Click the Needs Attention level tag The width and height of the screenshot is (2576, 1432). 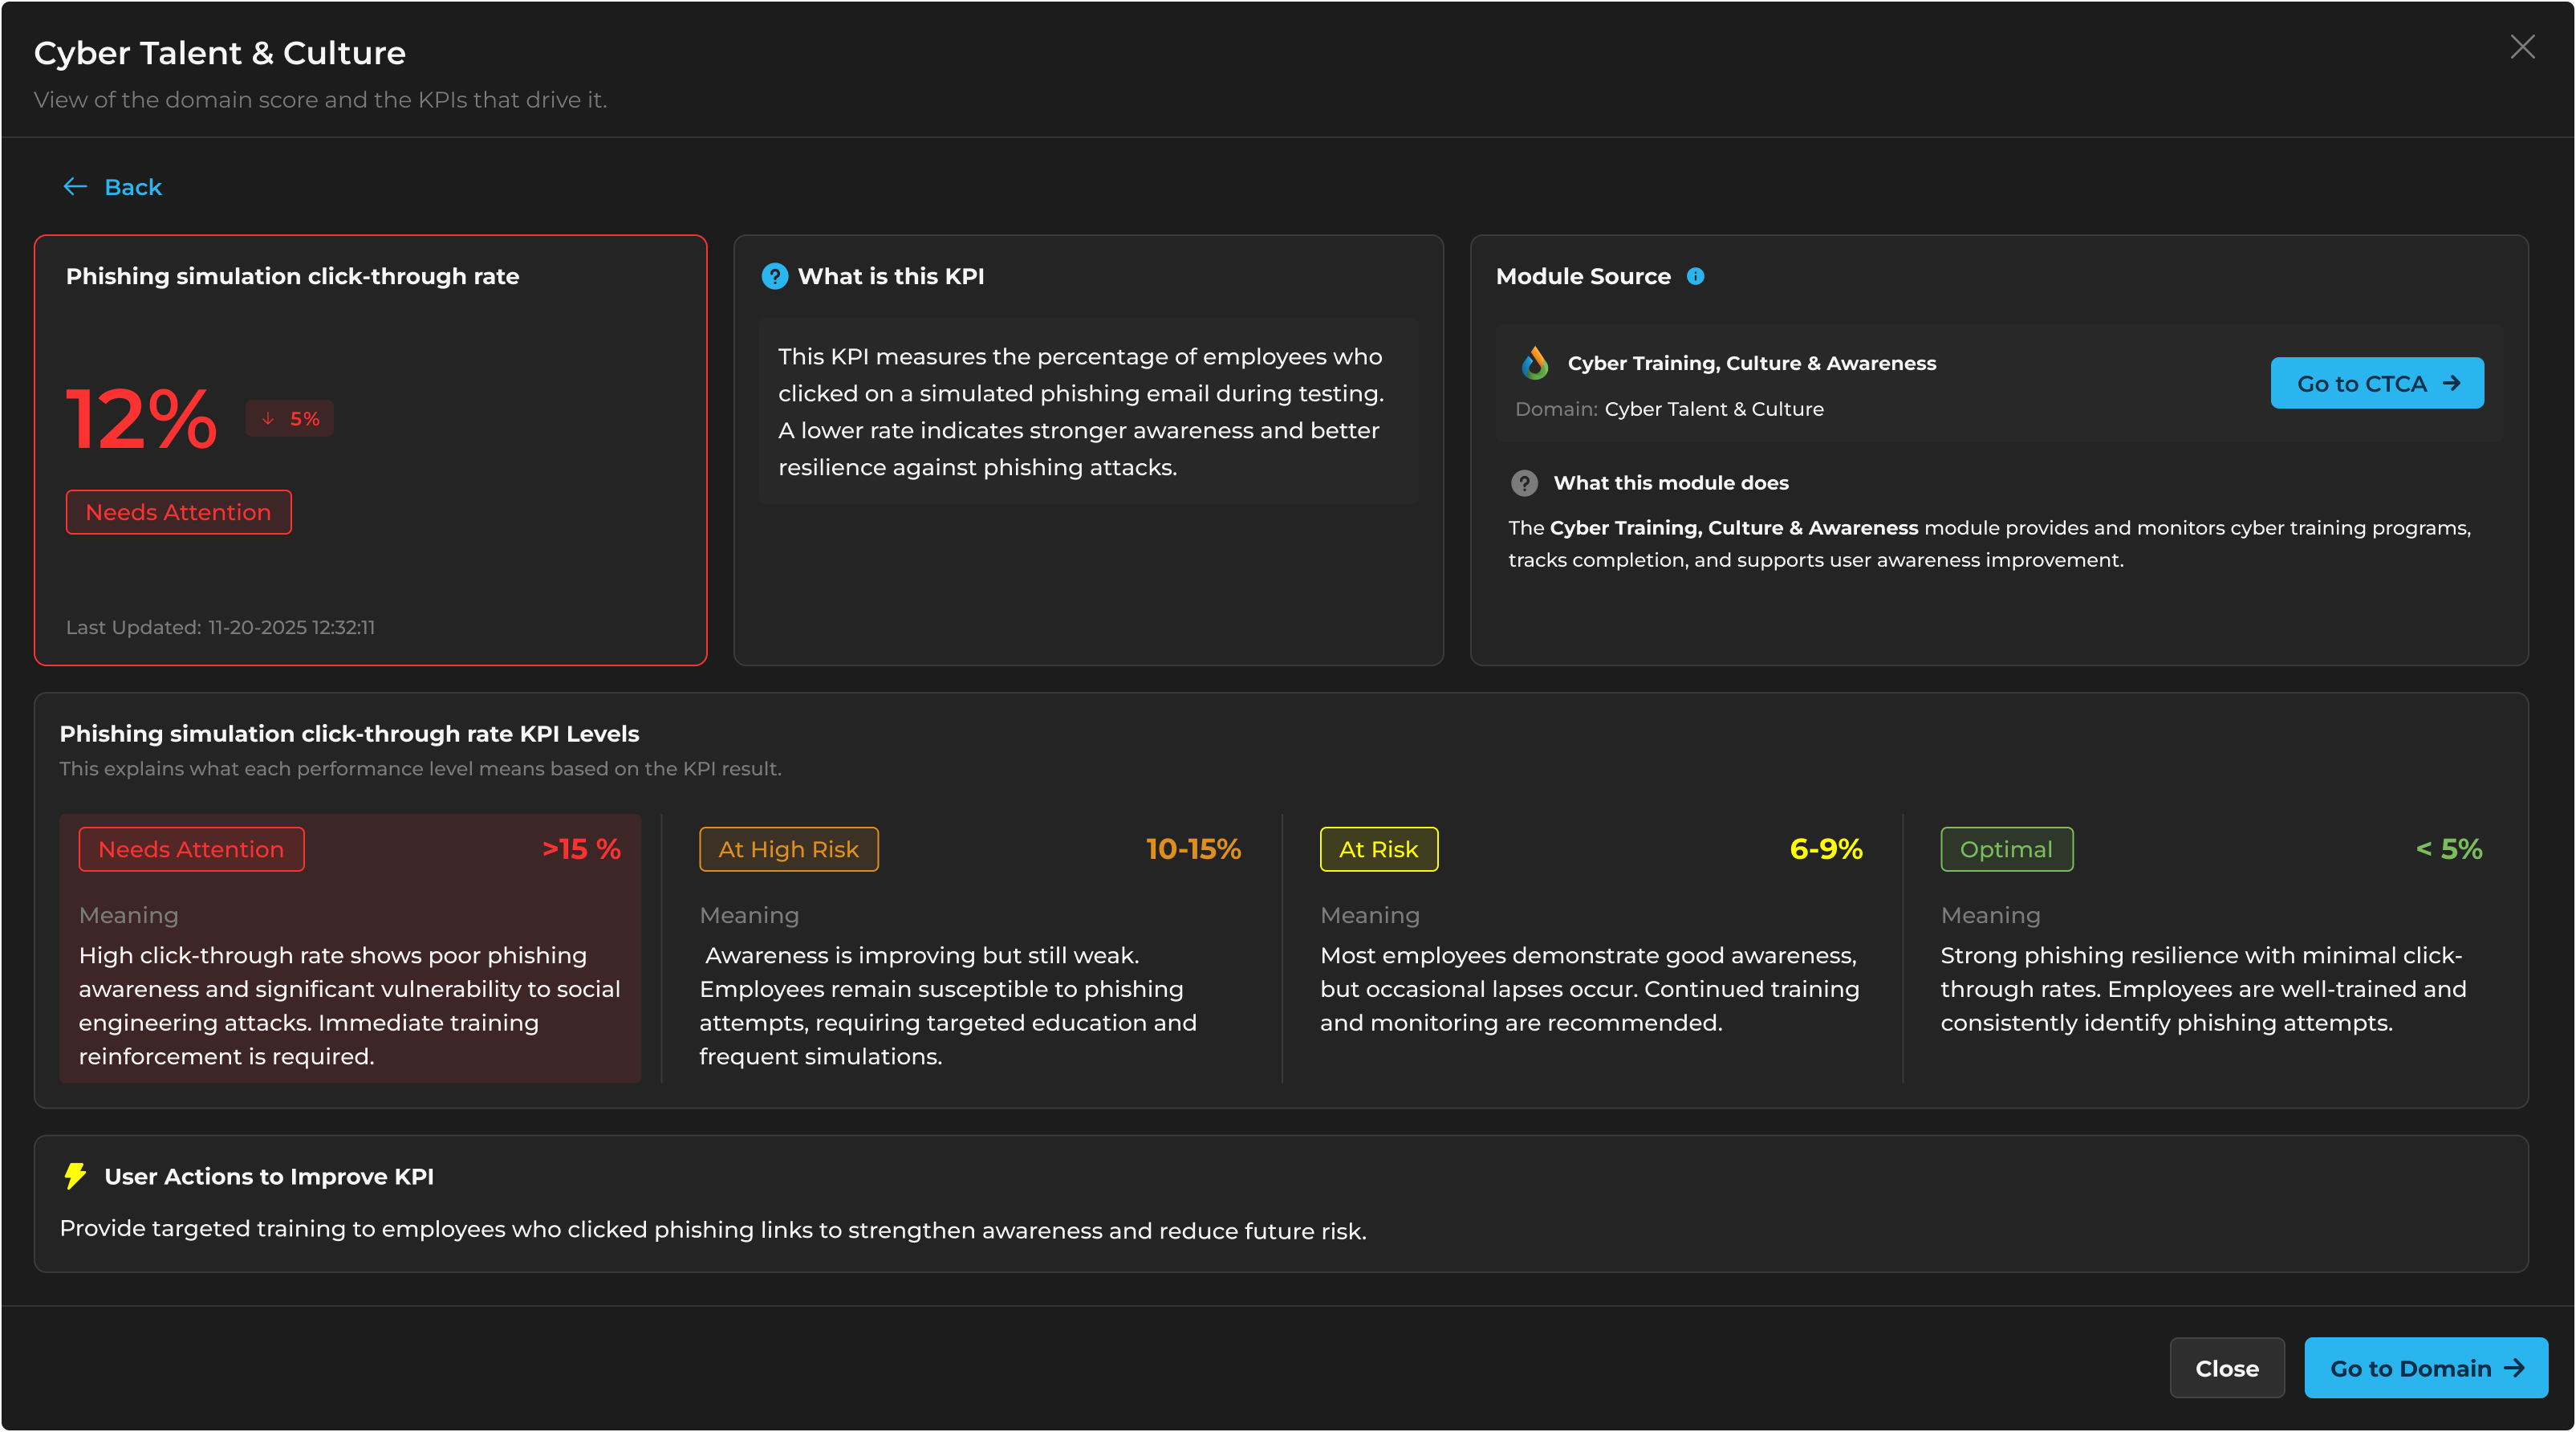pos(191,849)
